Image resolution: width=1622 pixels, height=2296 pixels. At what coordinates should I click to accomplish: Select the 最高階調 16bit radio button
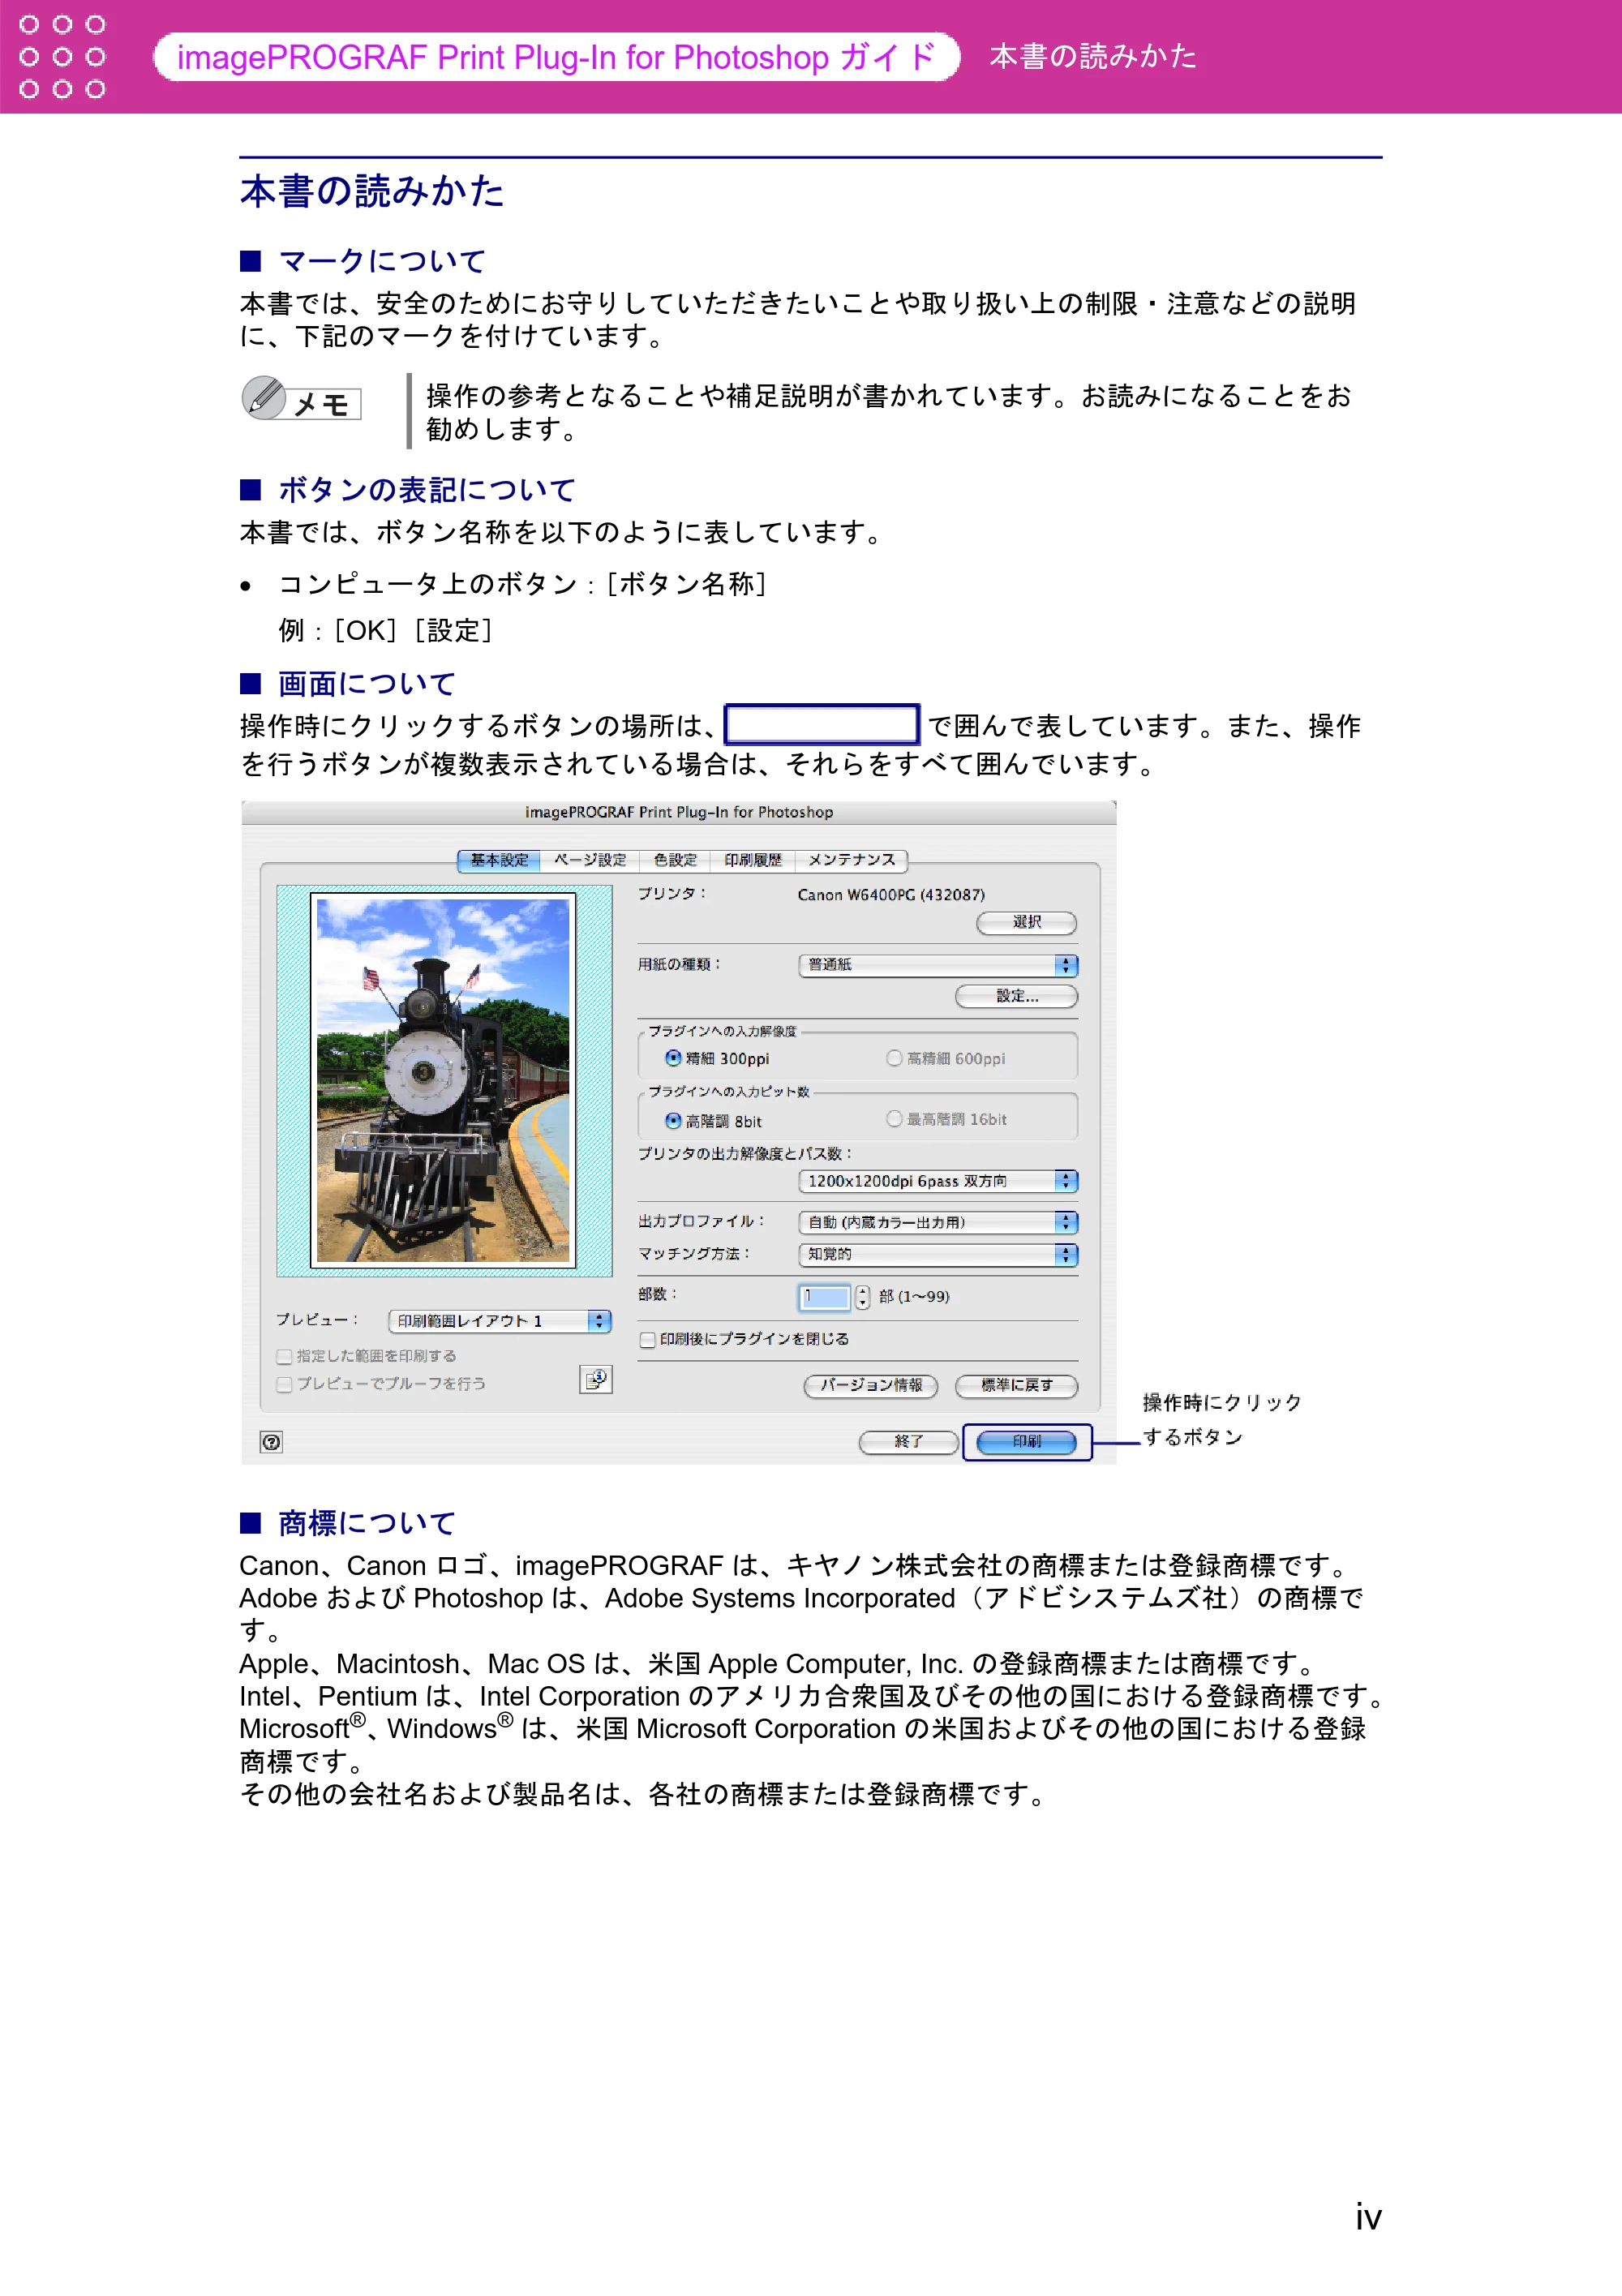pos(894,1119)
